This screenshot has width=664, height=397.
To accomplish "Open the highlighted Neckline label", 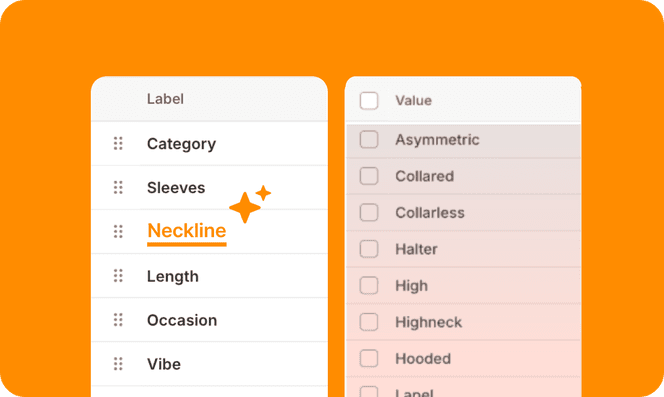I will (187, 231).
